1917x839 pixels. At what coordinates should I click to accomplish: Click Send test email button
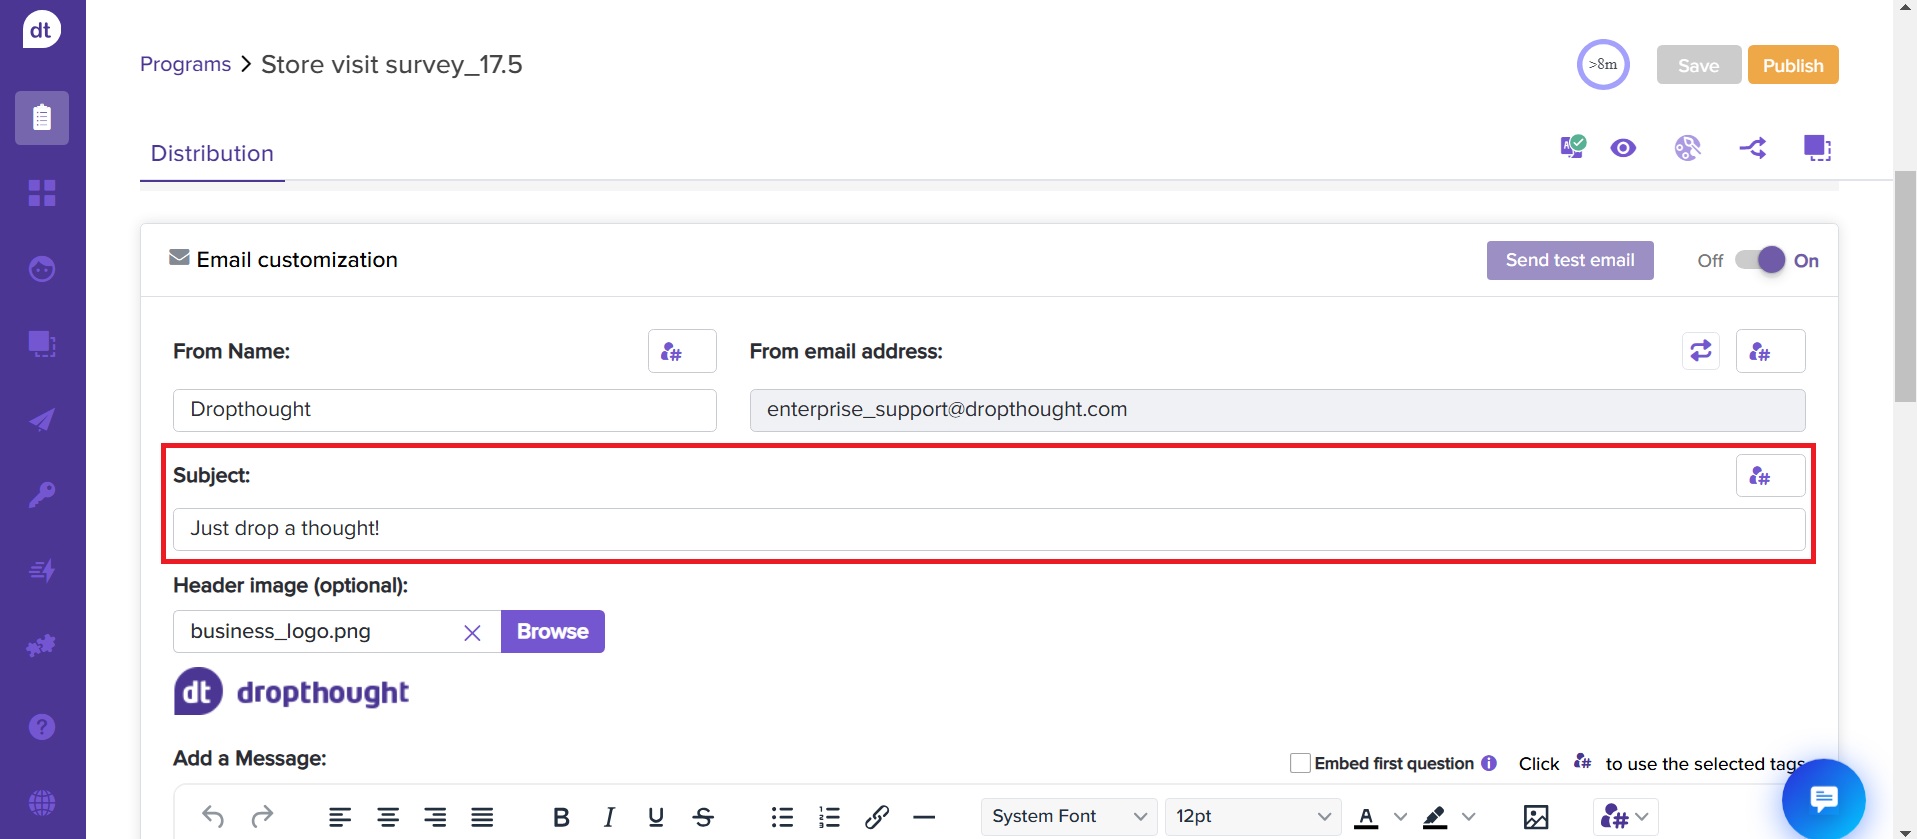tap(1569, 260)
